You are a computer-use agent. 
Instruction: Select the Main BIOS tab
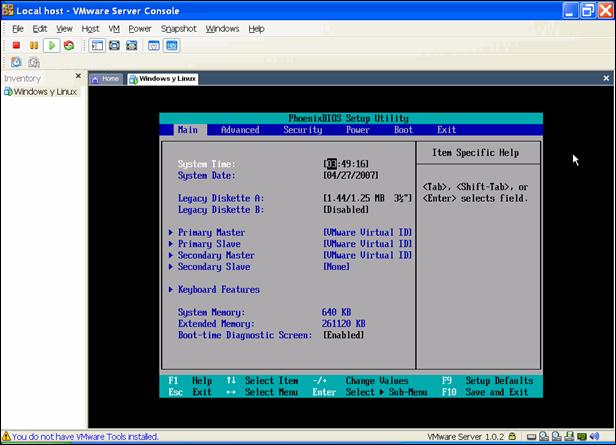pos(188,130)
